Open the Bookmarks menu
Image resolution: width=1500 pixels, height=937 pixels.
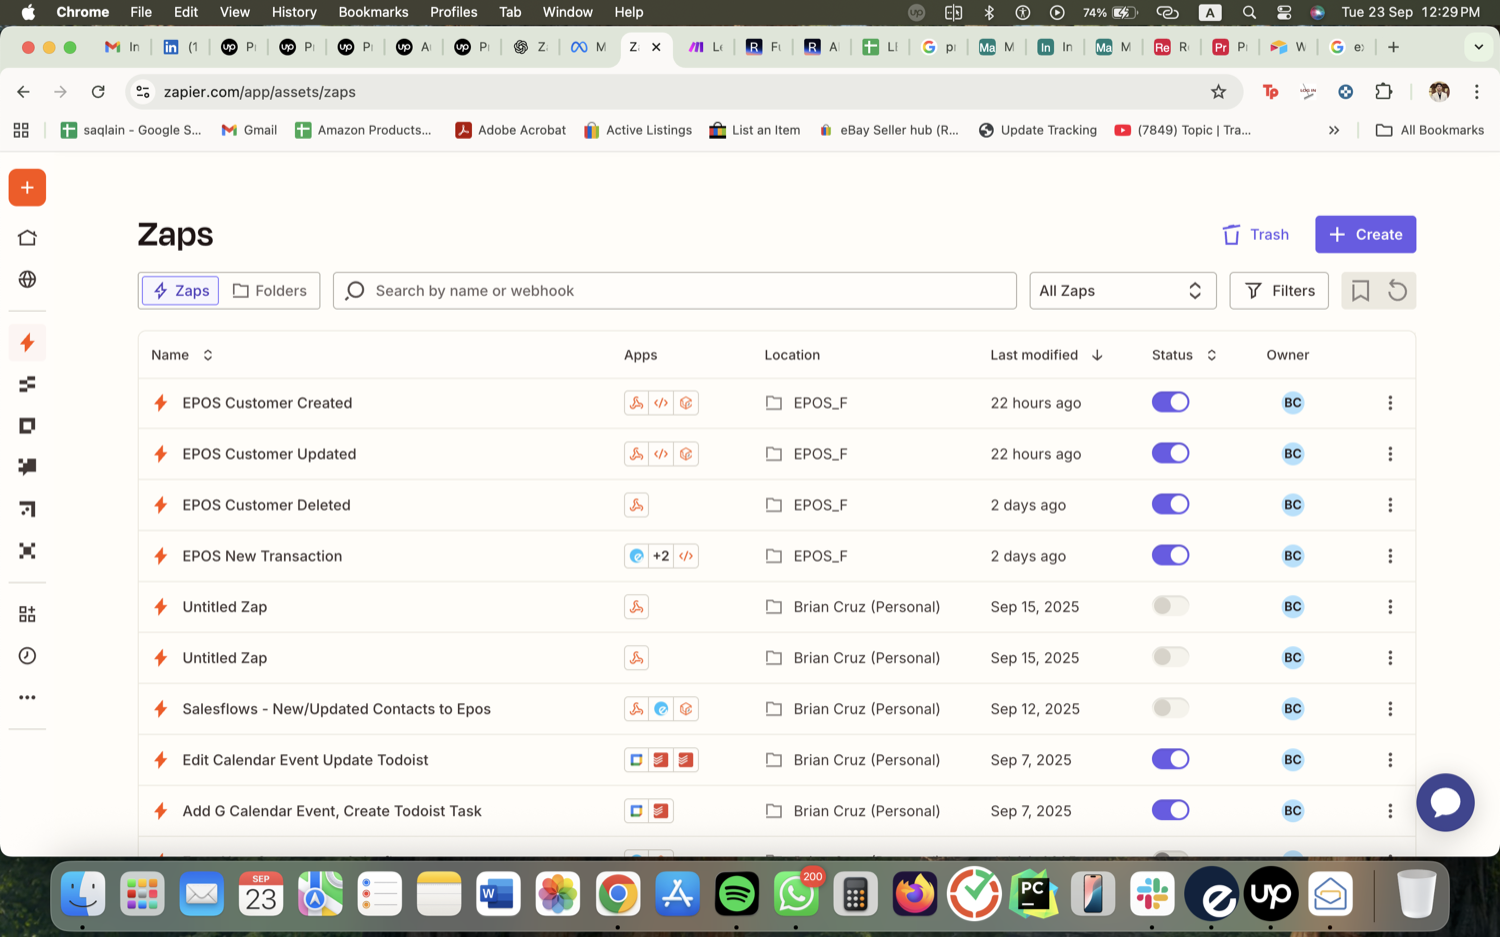pos(373,12)
